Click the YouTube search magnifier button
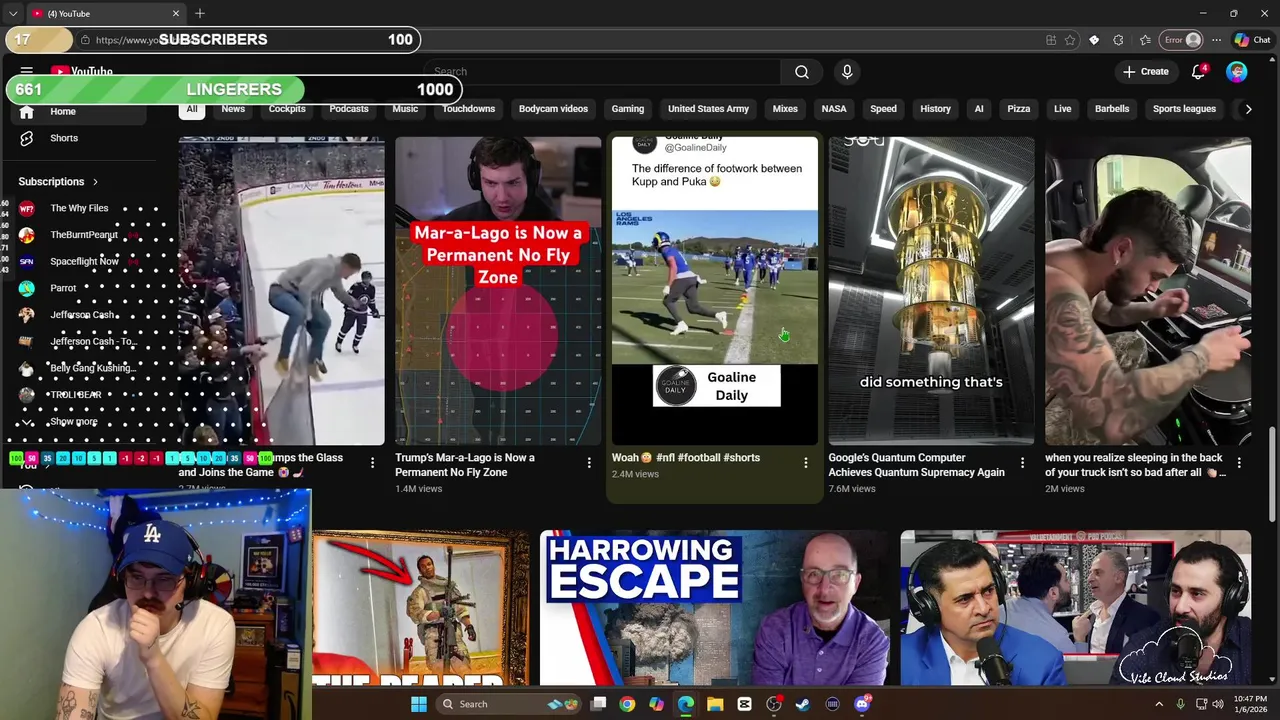The height and width of the screenshot is (720, 1280). pyautogui.click(x=801, y=72)
